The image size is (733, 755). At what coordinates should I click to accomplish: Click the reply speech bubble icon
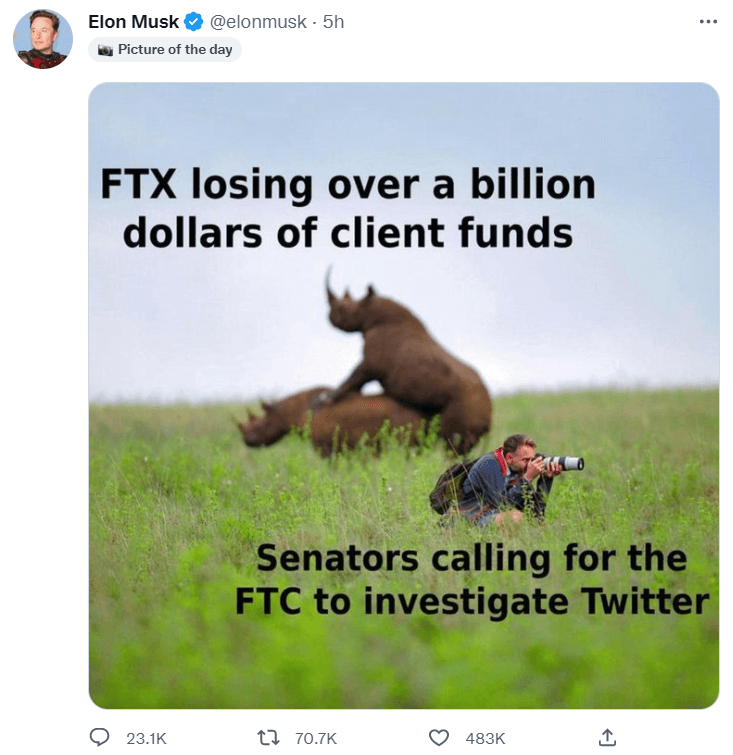point(100,738)
